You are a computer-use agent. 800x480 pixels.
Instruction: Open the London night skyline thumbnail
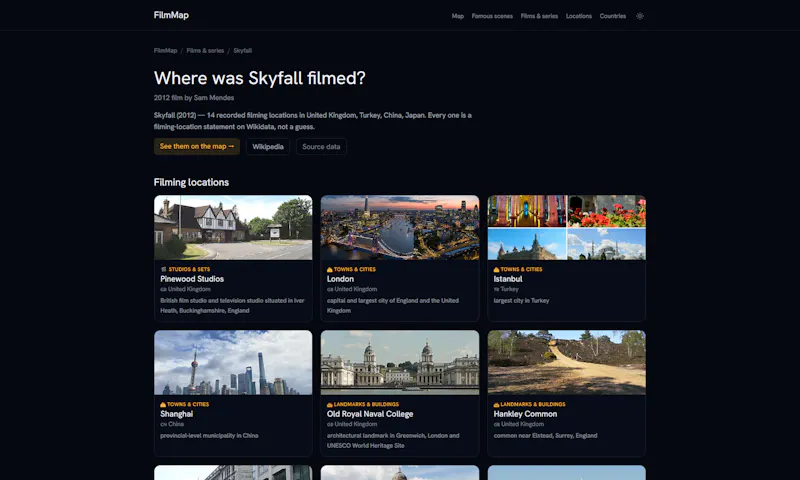point(400,228)
